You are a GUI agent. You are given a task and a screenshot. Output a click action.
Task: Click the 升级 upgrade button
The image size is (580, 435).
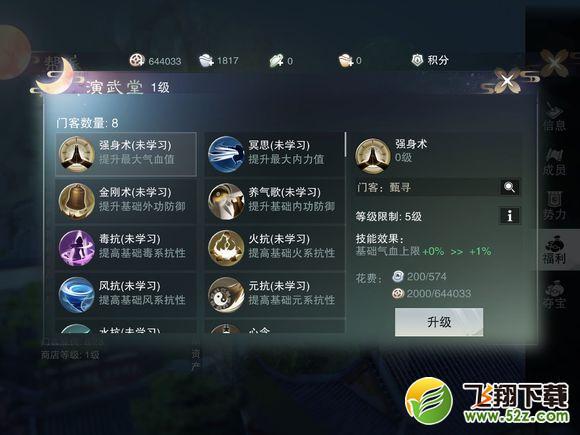coord(439,322)
